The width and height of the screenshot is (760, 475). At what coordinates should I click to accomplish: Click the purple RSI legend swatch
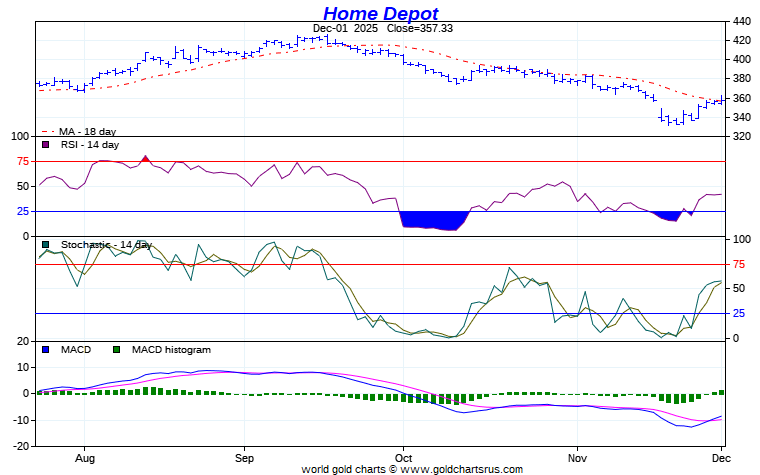(46, 144)
